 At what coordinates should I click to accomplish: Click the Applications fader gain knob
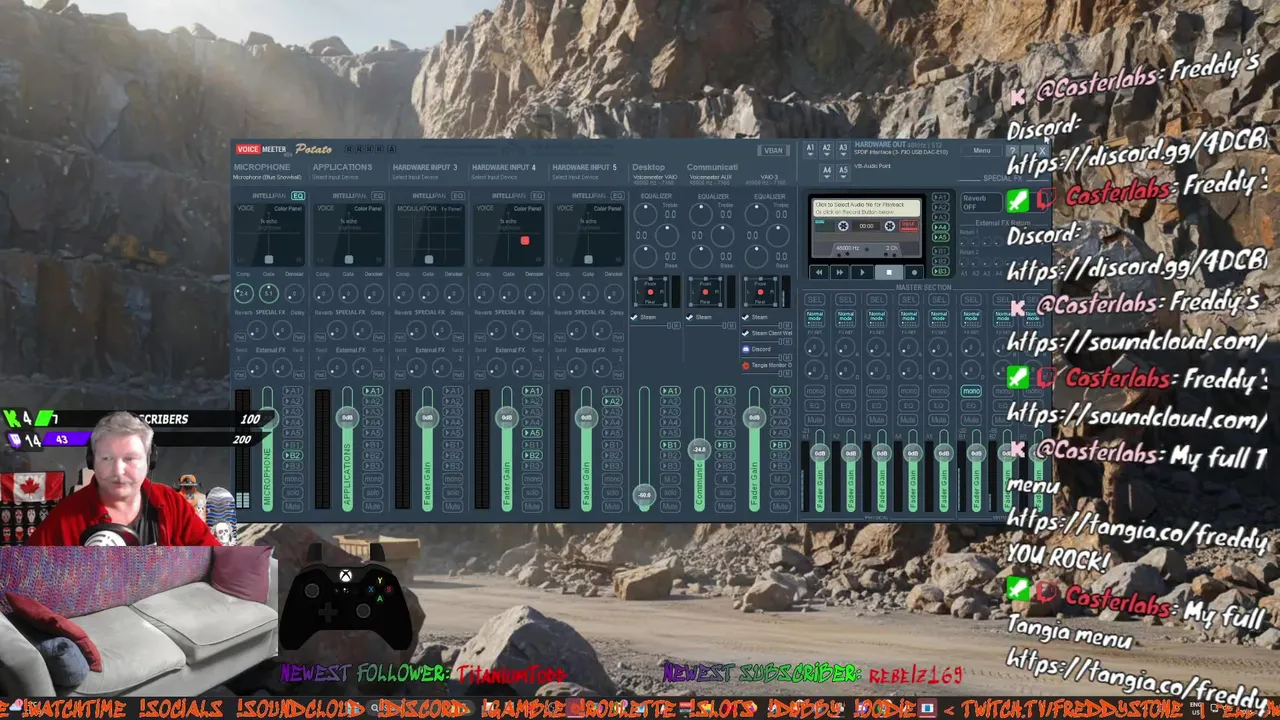[347, 417]
